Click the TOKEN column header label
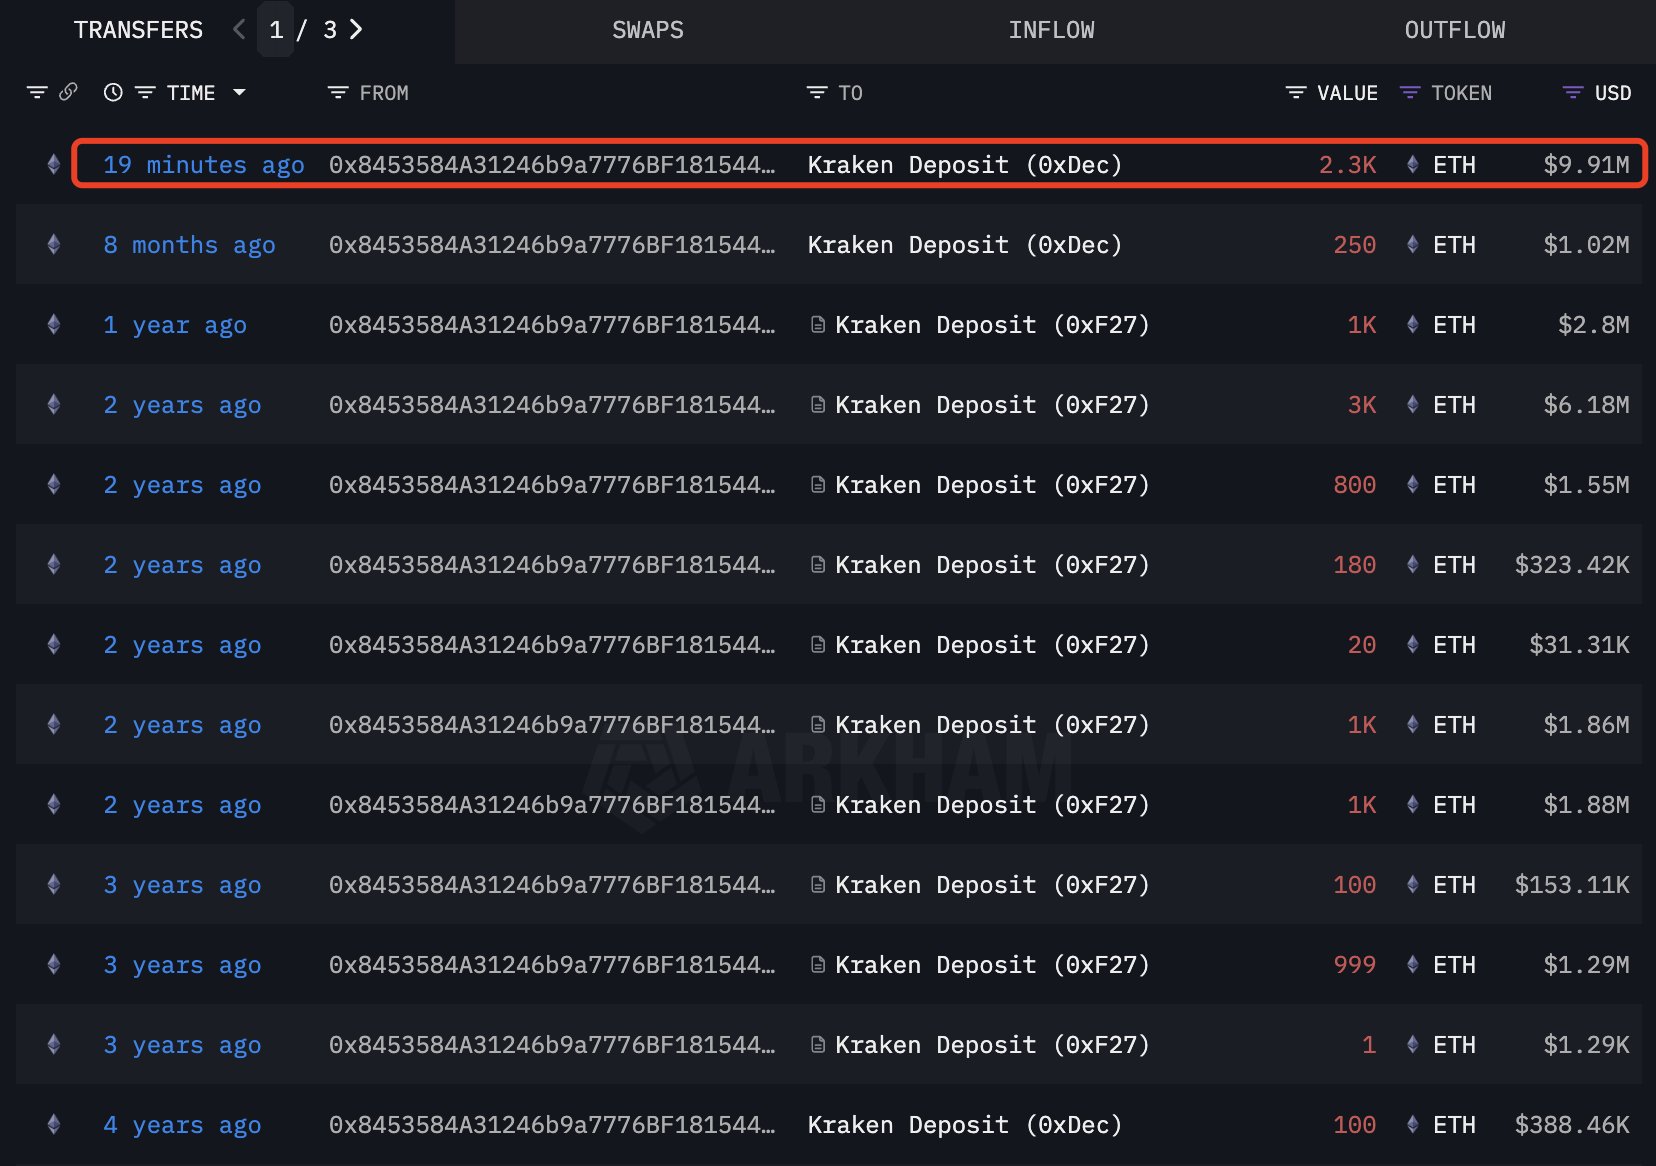The height and width of the screenshot is (1166, 1656). pyautogui.click(x=1461, y=93)
